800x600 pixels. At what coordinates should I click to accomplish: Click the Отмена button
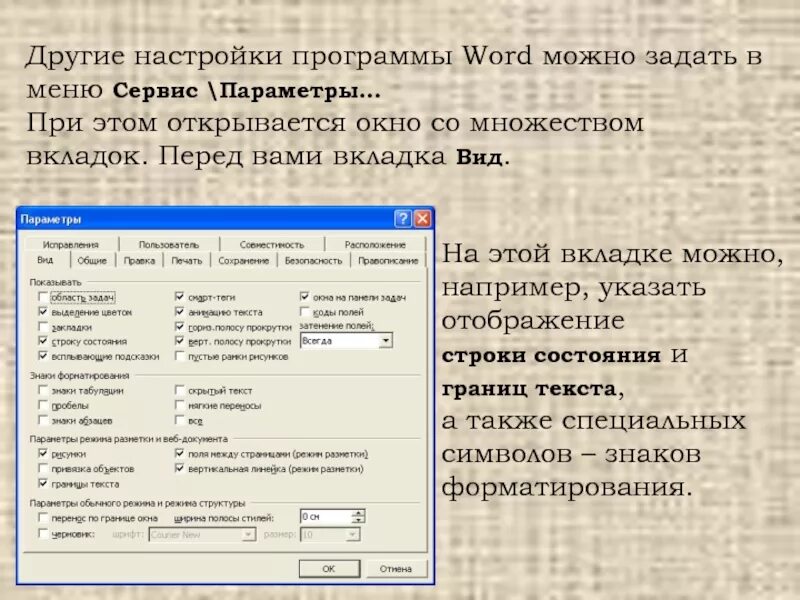396,568
